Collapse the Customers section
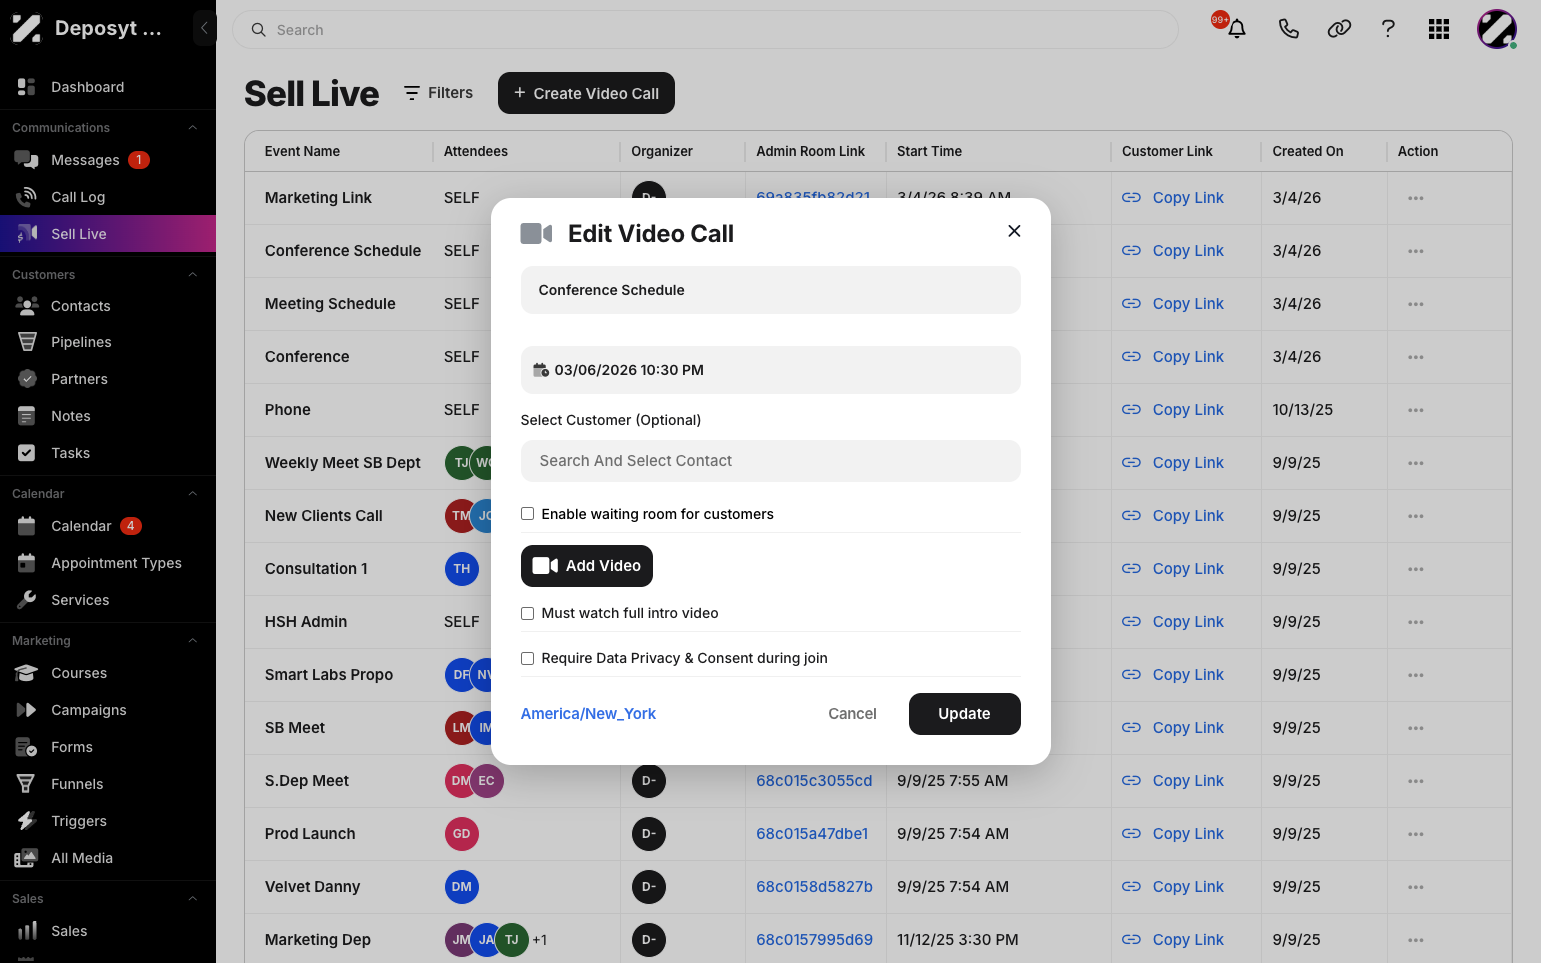Viewport: 1541px width, 963px height. pos(193,275)
